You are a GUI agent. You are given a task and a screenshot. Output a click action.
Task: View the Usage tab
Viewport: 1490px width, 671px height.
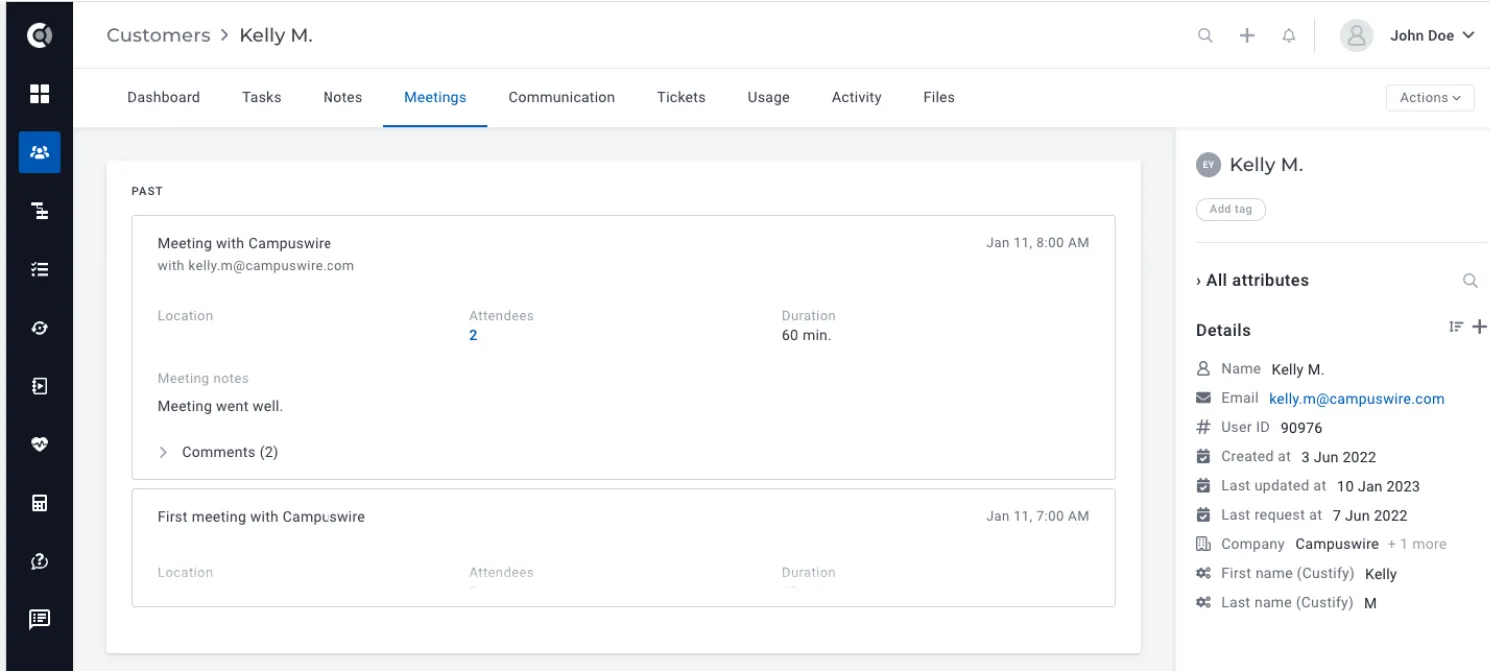768,97
